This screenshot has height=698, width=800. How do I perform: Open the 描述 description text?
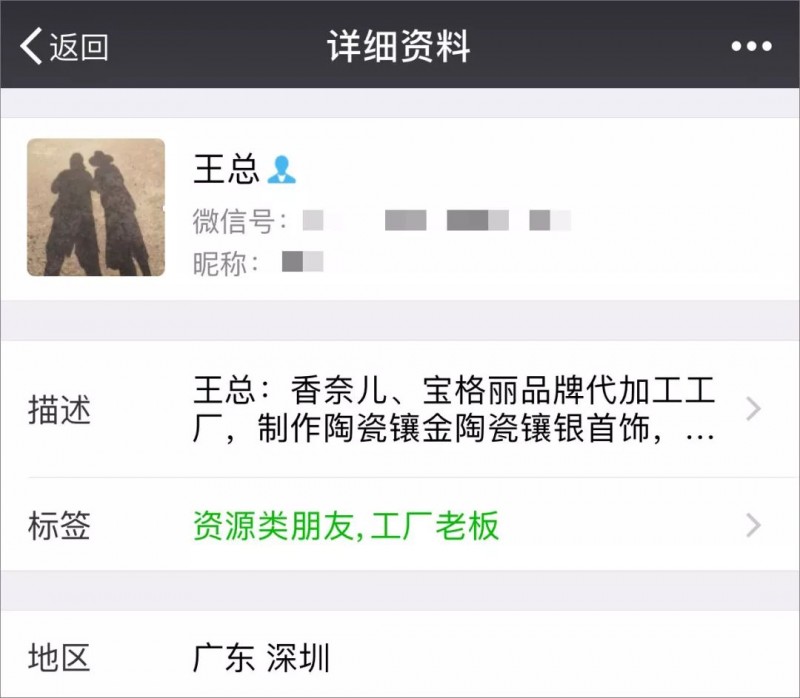coord(454,409)
